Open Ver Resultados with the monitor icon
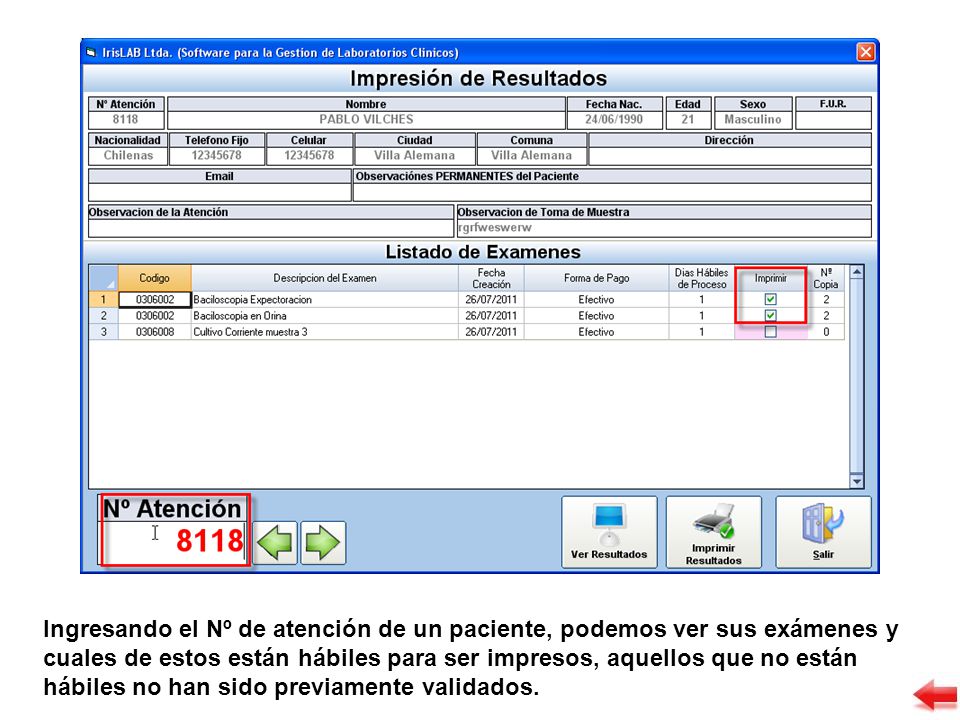This screenshot has width=960, height=720. (x=609, y=532)
